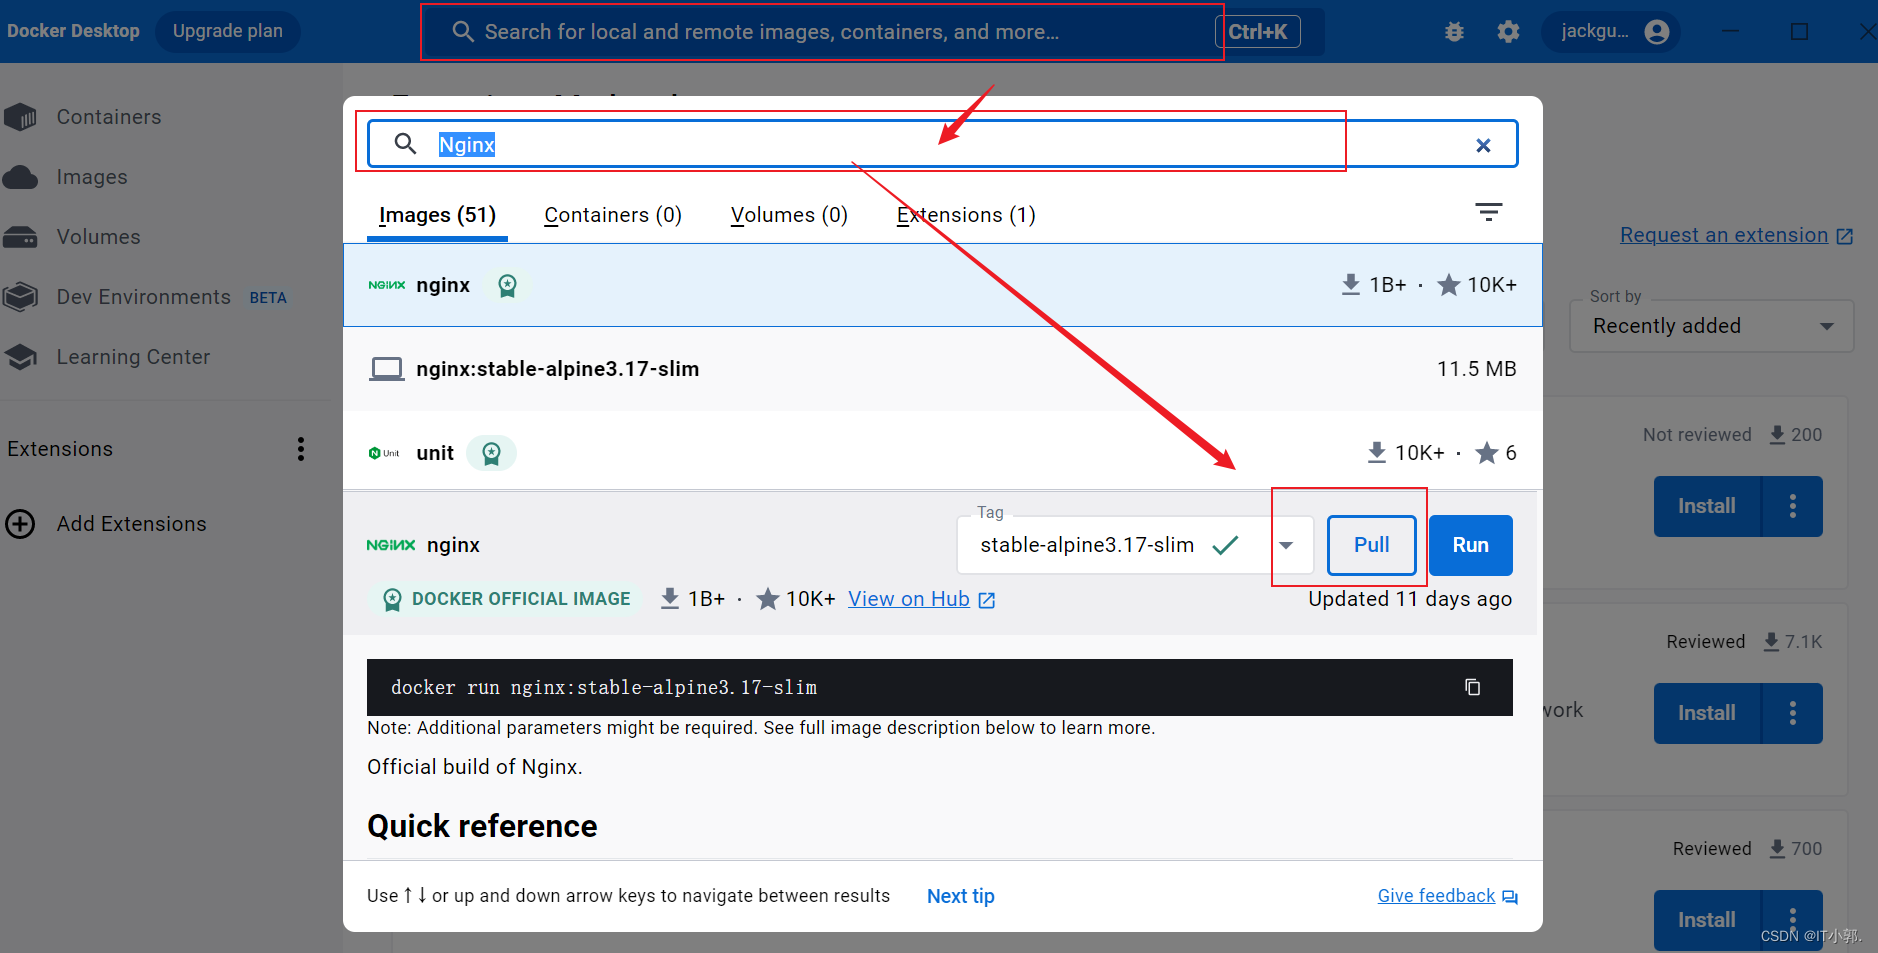Screen dimensions: 1878x953
Task: Click the bug troubleshoot icon in header
Action: (1454, 32)
